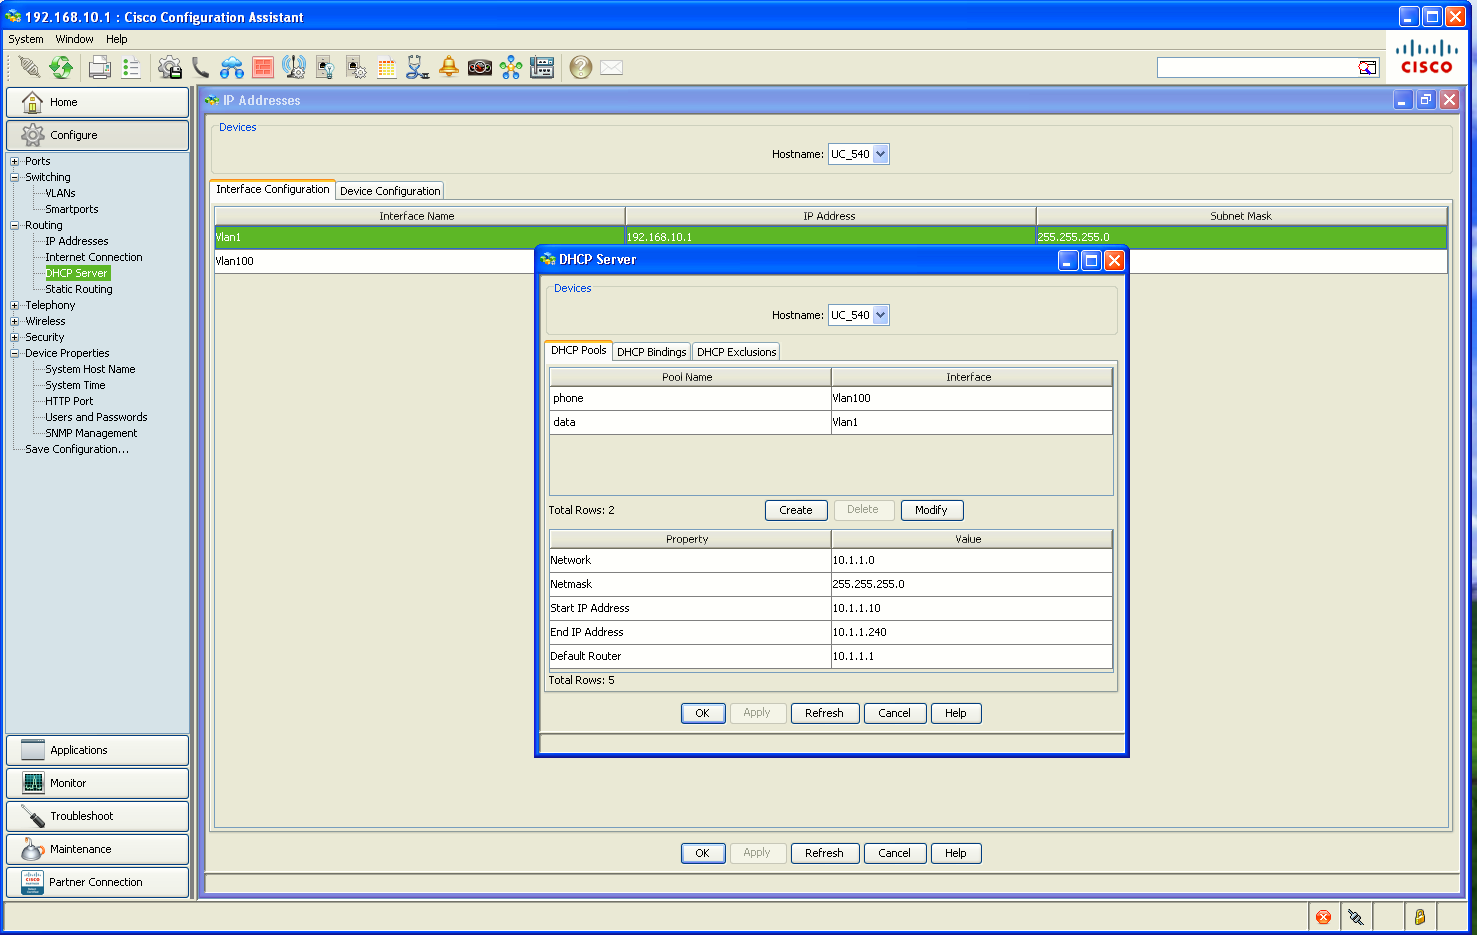Open the Window menu
Viewport: 1477px width, 935px height.
[x=74, y=39]
